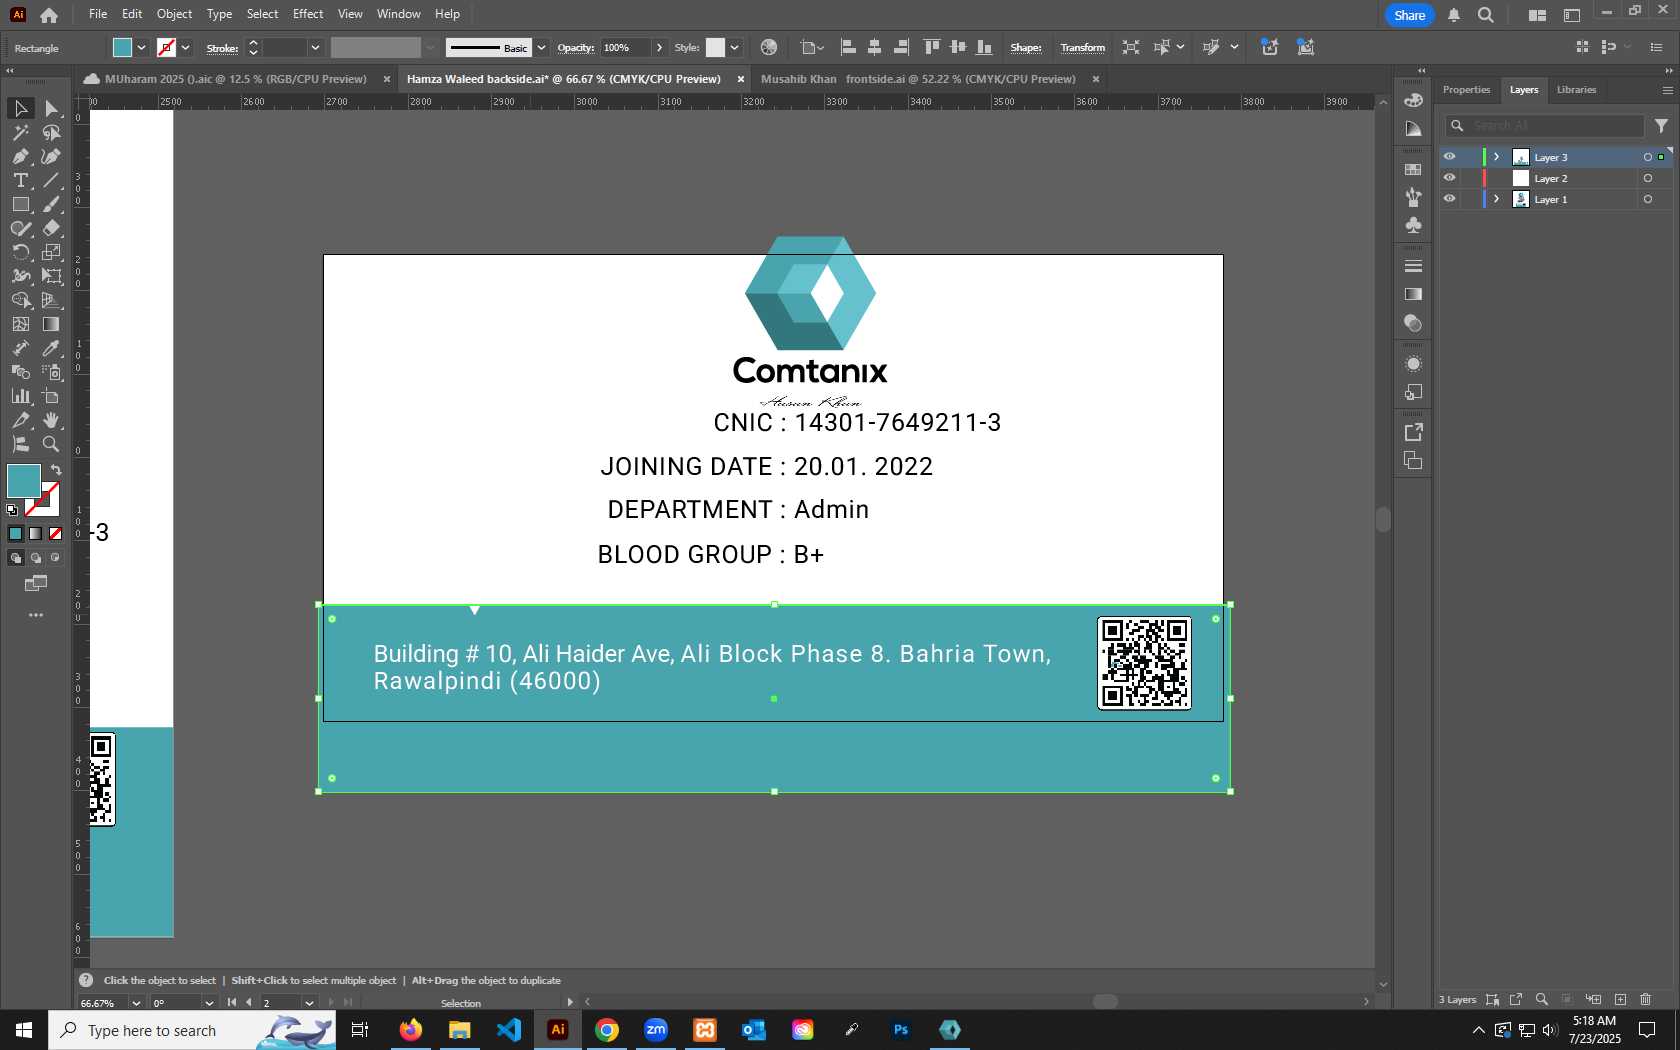The image size is (1680, 1050).
Task: Open the Stroke panel link
Action: [x=222, y=48]
